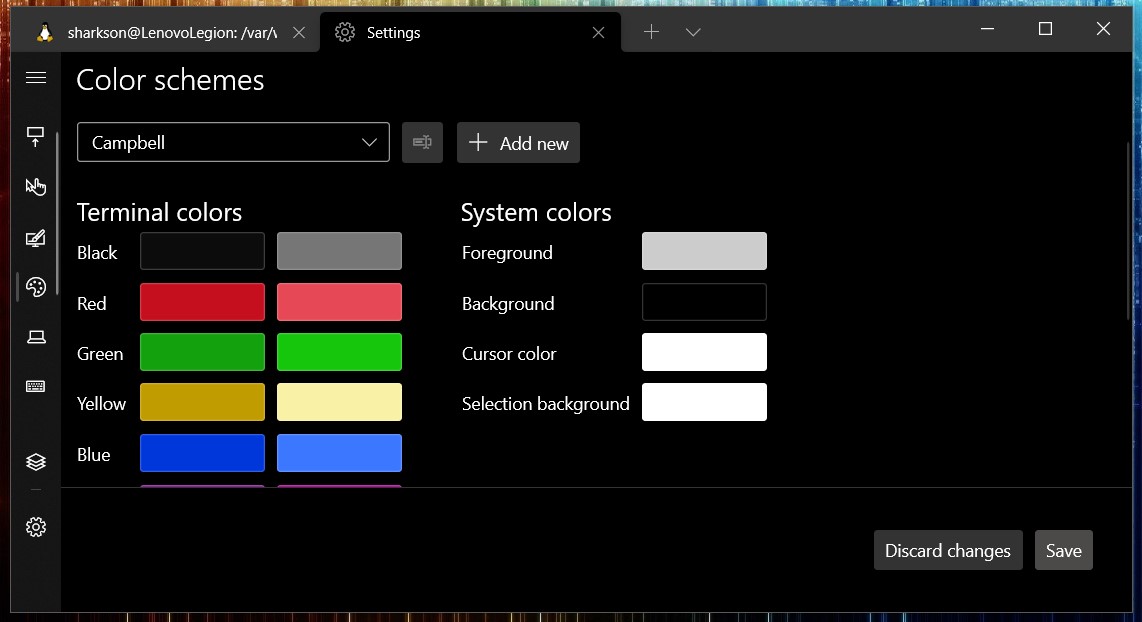Expand the Campbell color scheme dropdown
The width and height of the screenshot is (1142, 622).
233,143
